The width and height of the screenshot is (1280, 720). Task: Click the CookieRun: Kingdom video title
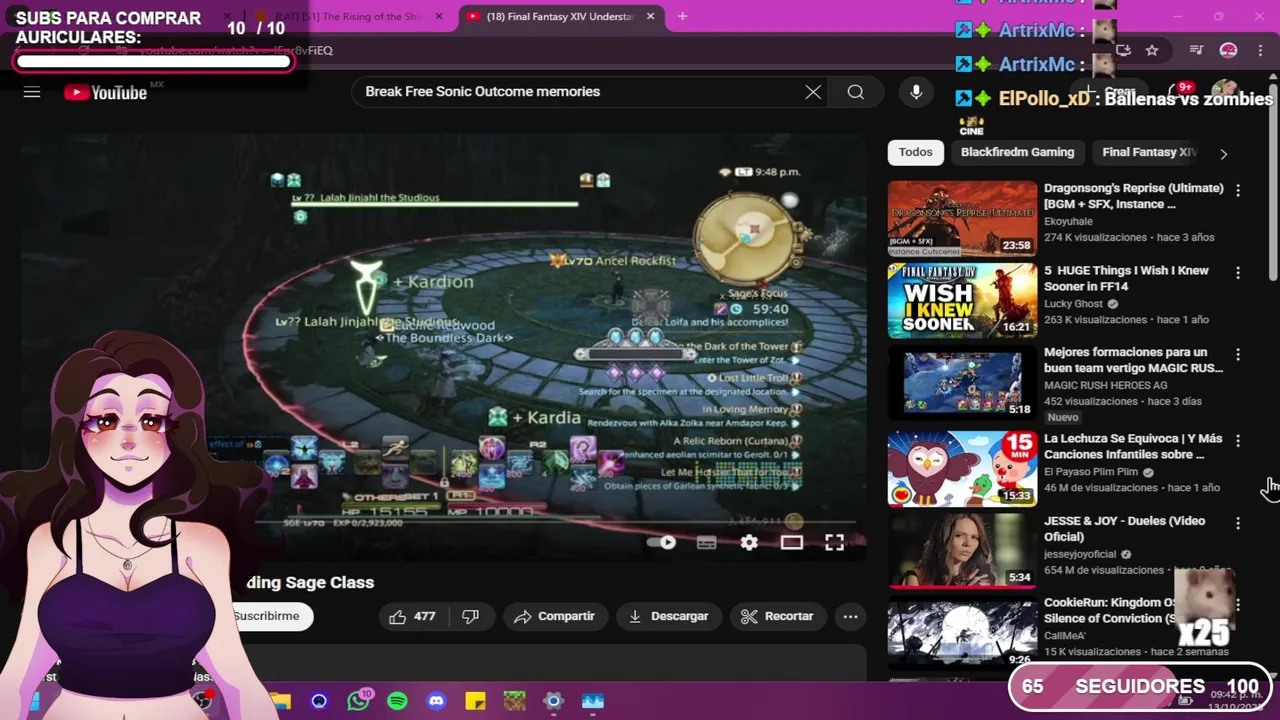(1110, 610)
